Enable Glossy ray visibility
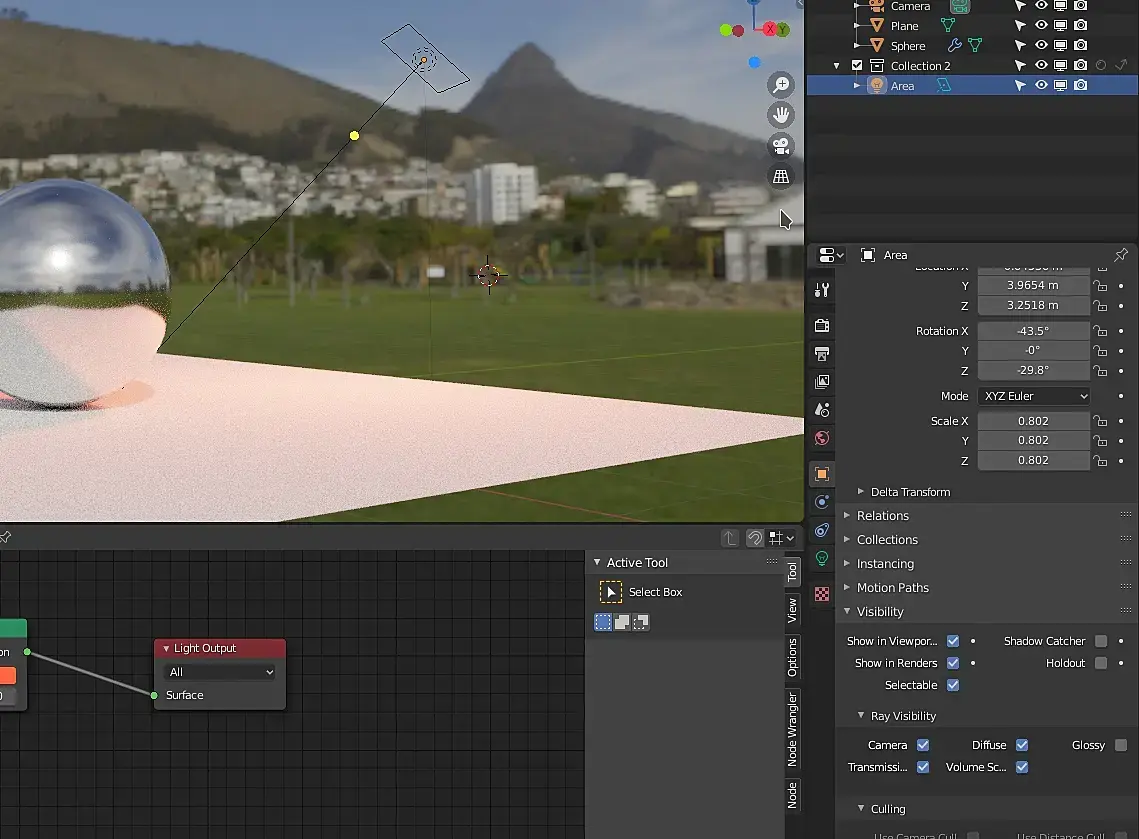1139x839 pixels. [1121, 745]
